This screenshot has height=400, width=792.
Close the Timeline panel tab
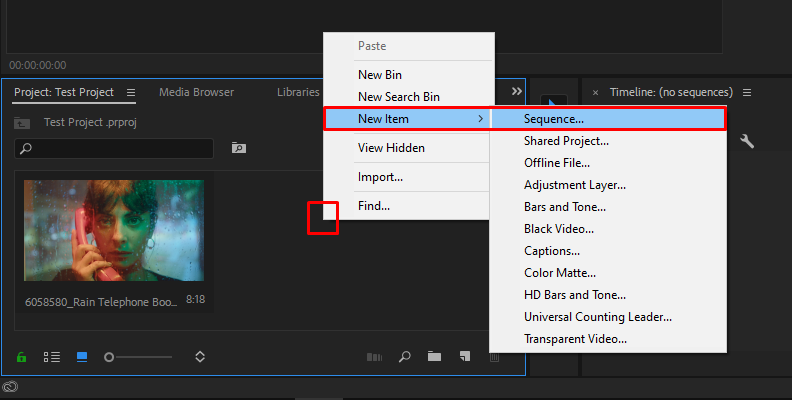(x=596, y=92)
